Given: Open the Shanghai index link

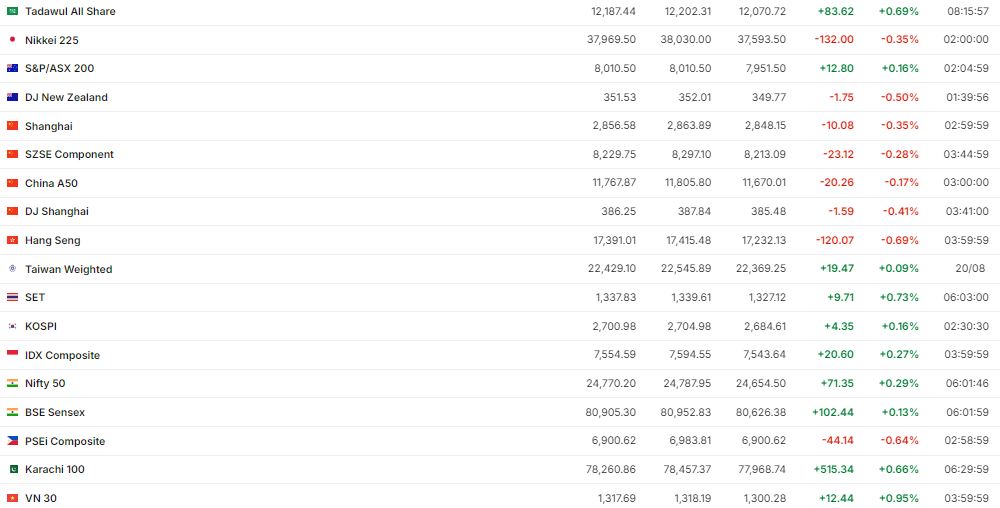Looking at the screenshot, I should (49, 126).
